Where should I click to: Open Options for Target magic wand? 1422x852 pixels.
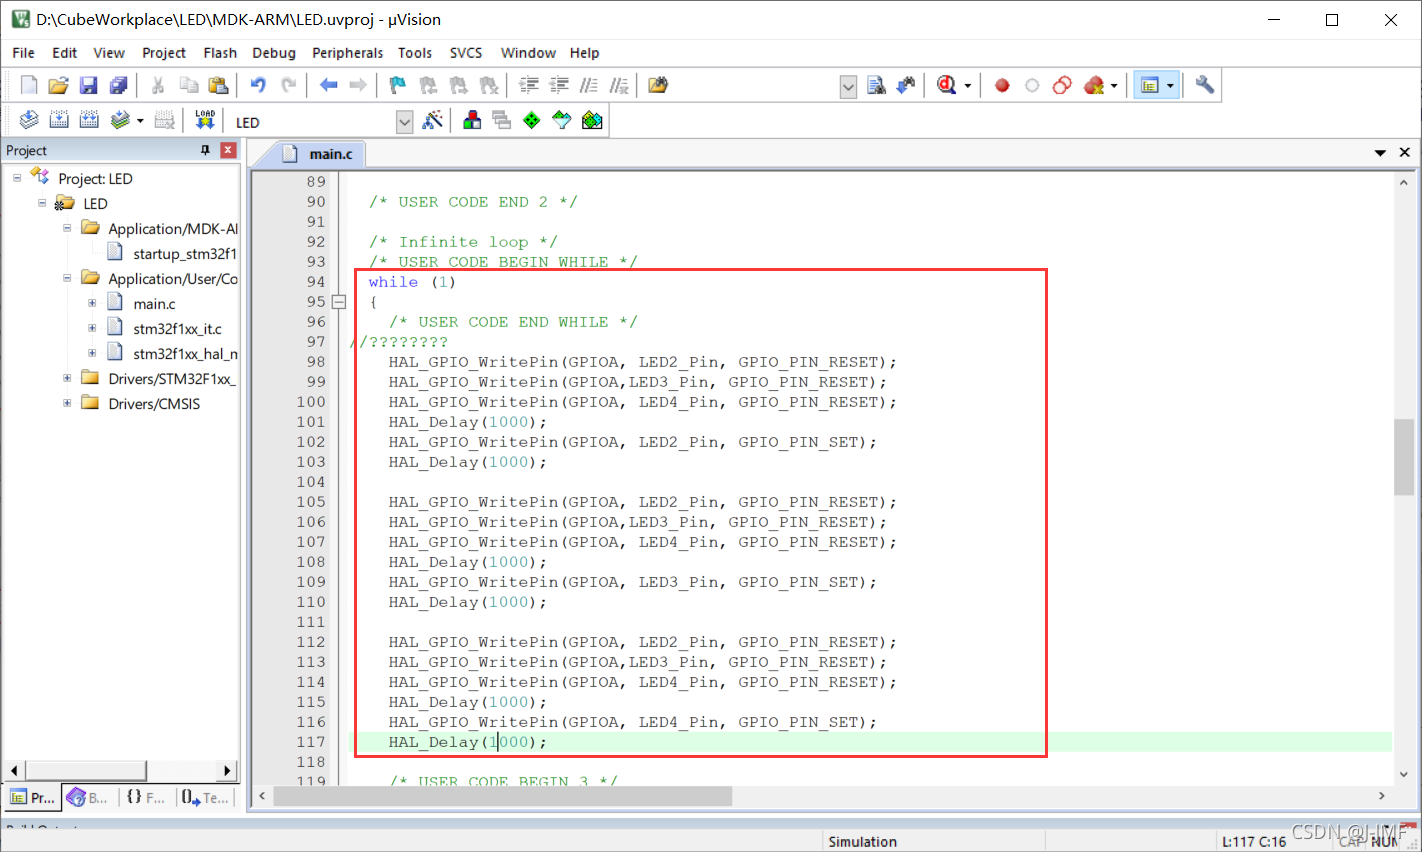click(x=433, y=120)
